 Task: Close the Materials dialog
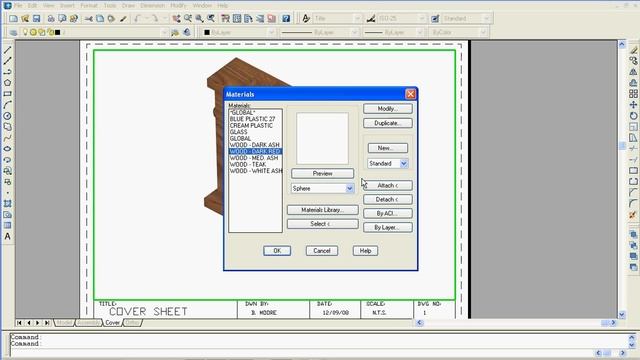pyautogui.click(x=410, y=94)
